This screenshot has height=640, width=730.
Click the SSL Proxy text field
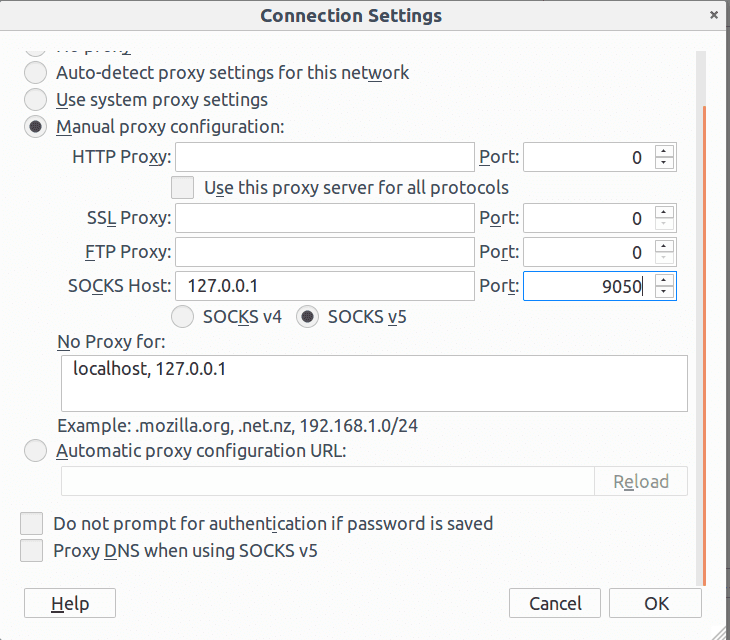tap(324, 218)
